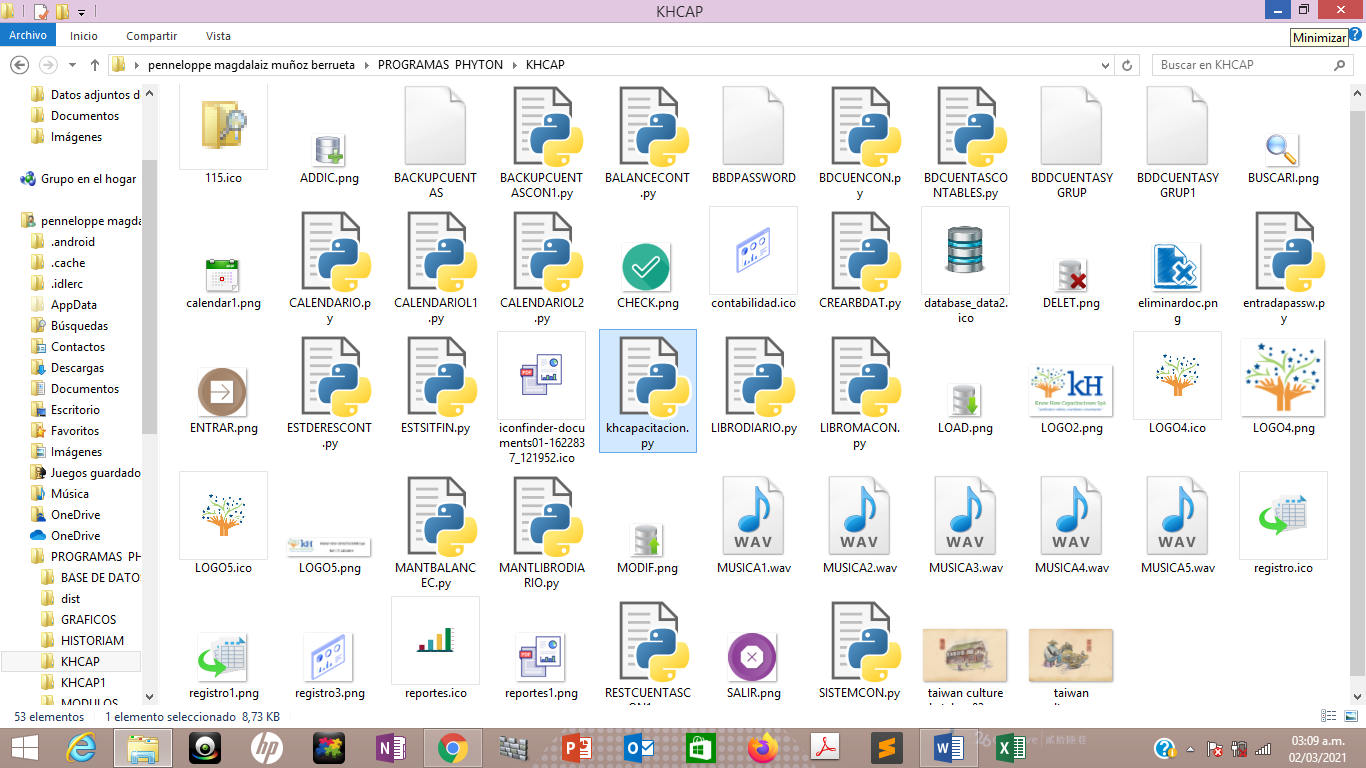Open the Archivo ribbon tab
The image size is (1366, 768).
(28, 35)
